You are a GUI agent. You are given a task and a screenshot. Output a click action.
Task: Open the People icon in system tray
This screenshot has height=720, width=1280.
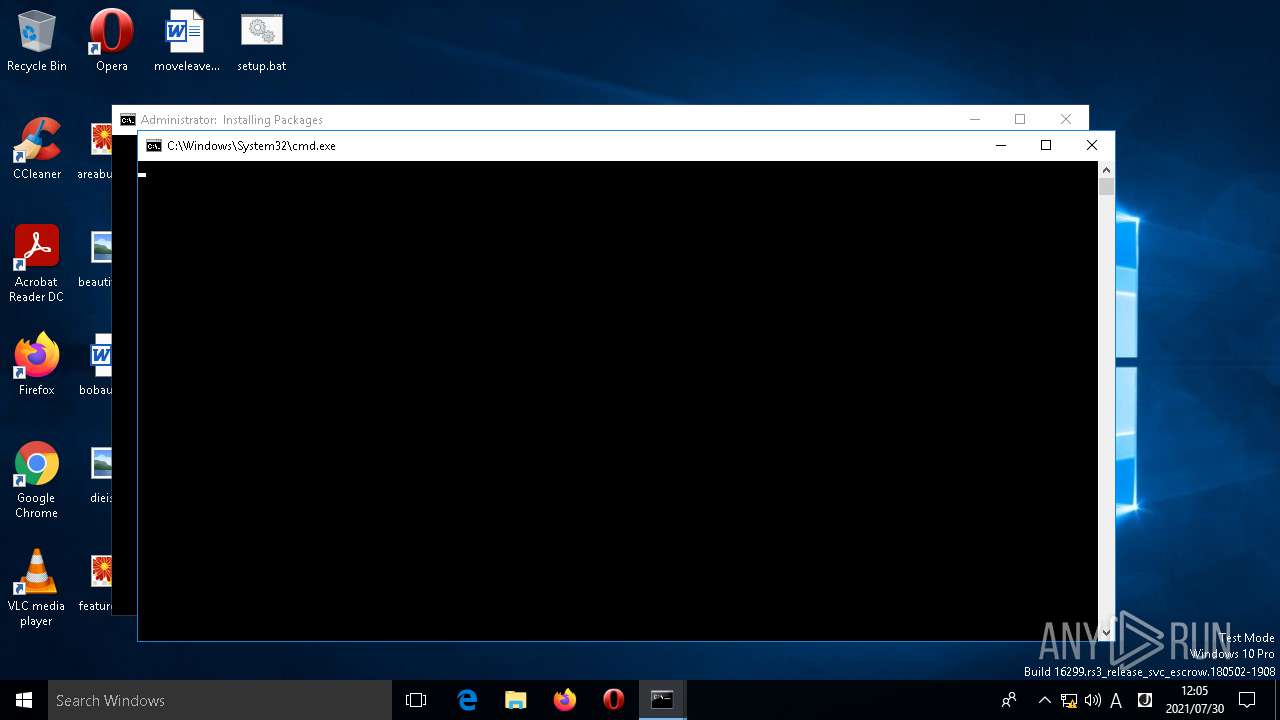click(1009, 700)
